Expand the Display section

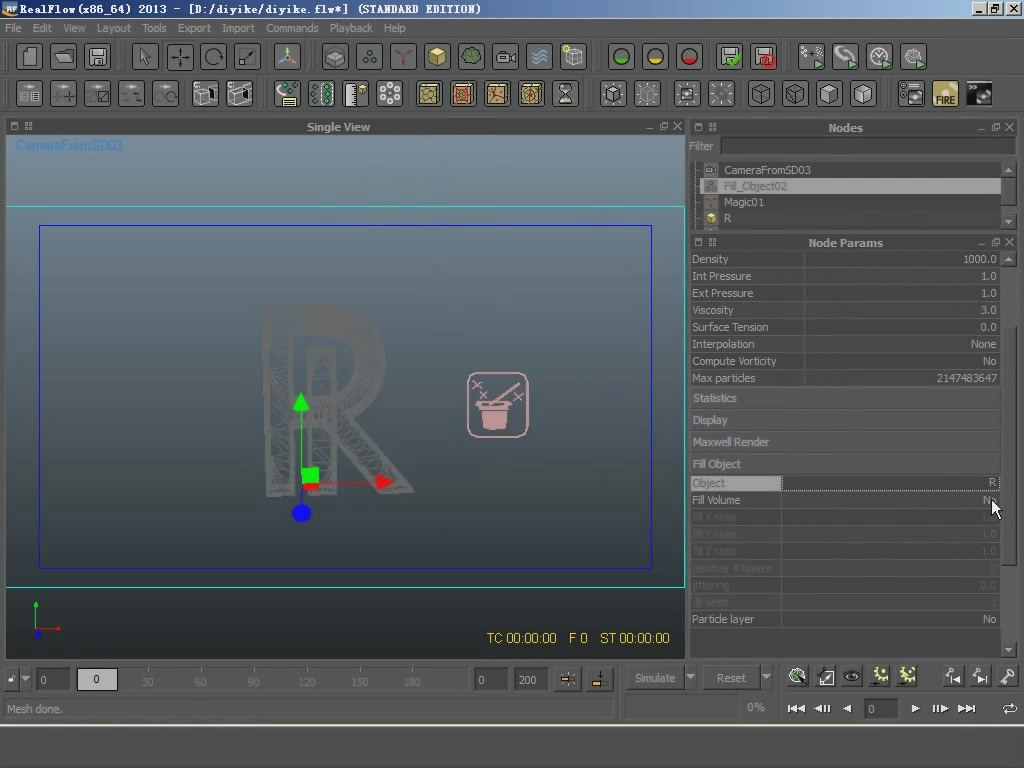(x=845, y=420)
